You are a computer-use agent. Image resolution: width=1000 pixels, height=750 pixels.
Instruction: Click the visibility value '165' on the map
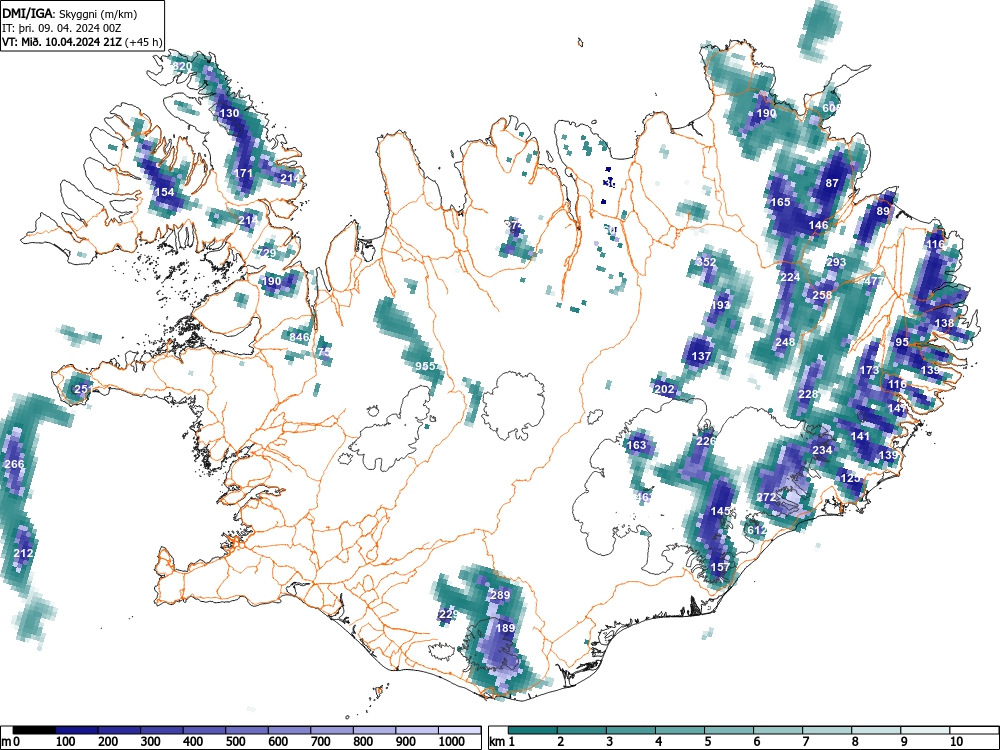point(781,202)
